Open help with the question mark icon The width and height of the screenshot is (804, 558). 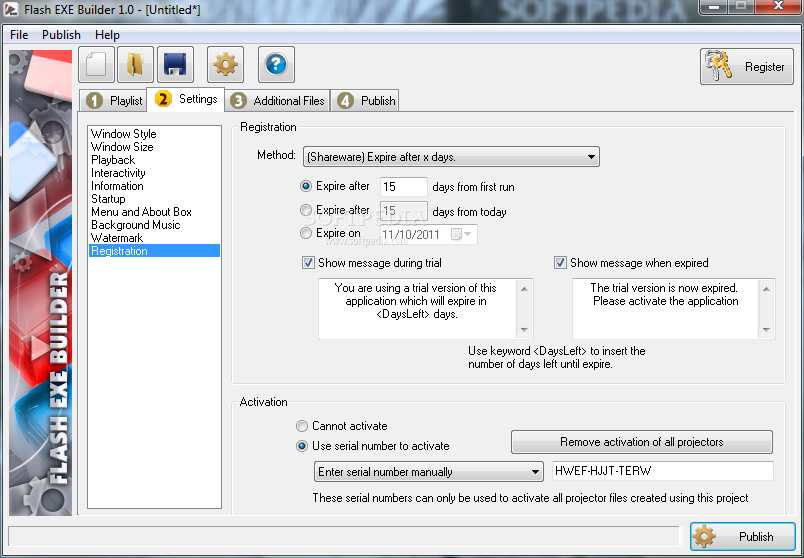(x=276, y=65)
